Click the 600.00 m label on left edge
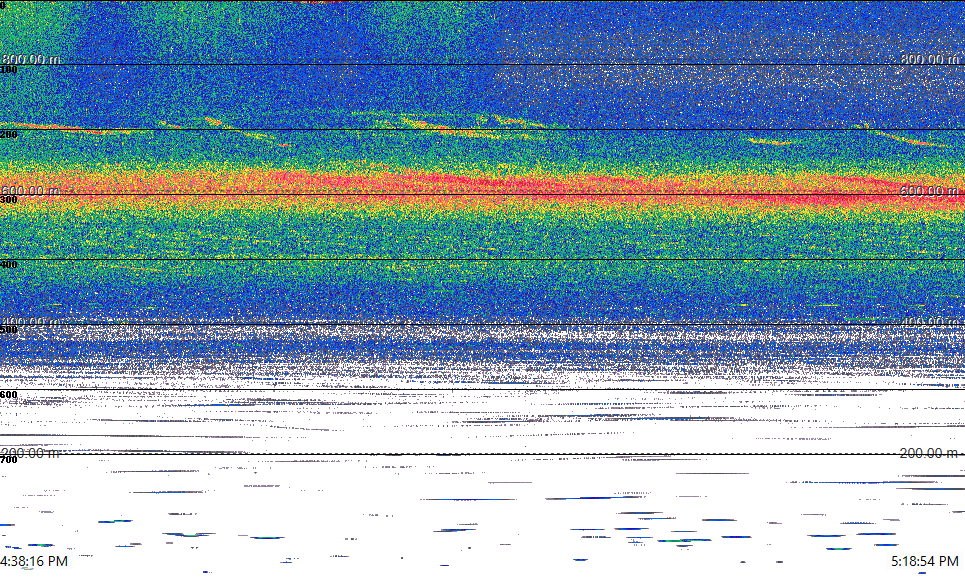 (30, 190)
